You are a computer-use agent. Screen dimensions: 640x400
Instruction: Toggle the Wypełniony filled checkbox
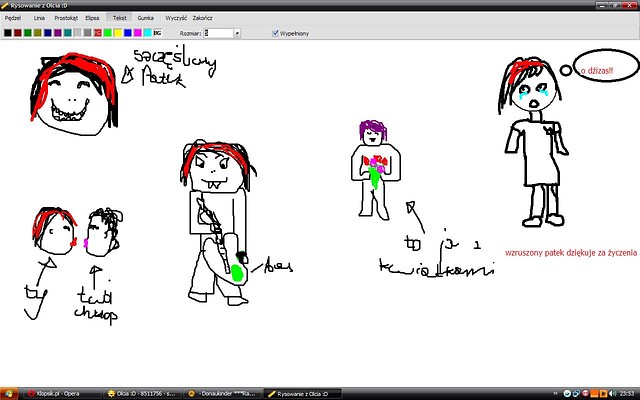pyautogui.click(x=275, y=33)
